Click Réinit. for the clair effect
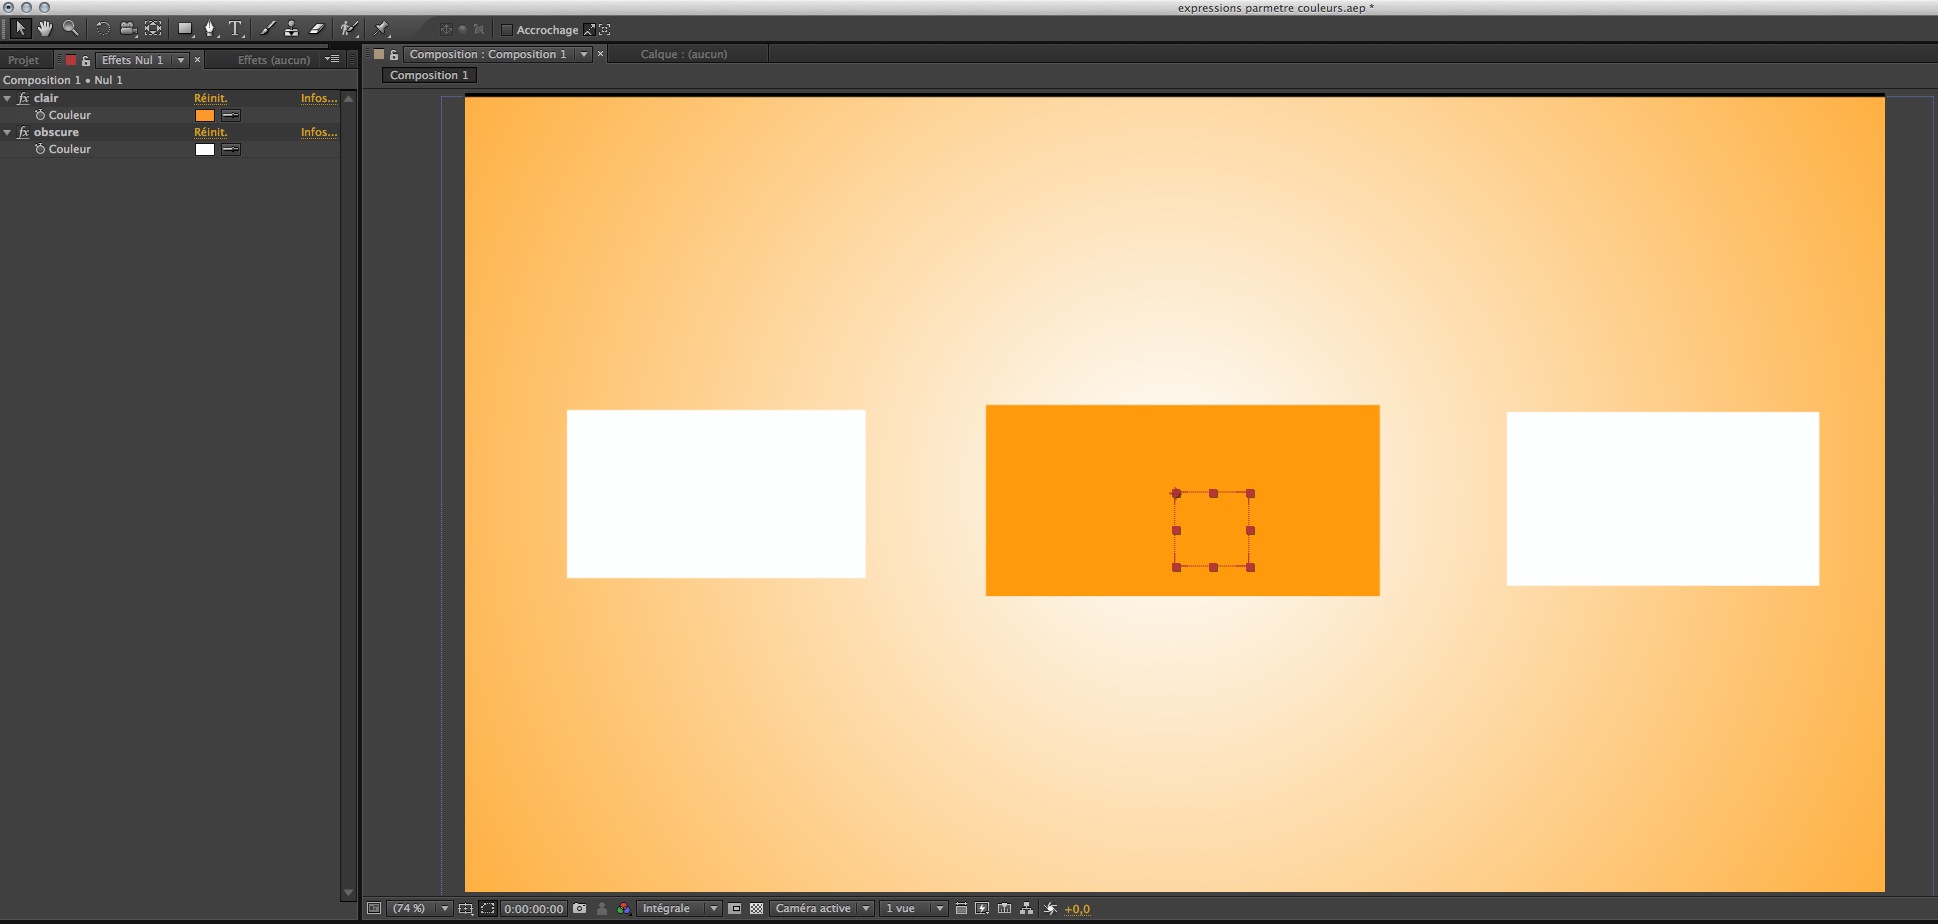This screenshot has width=1938, height=924. (210, 98)
